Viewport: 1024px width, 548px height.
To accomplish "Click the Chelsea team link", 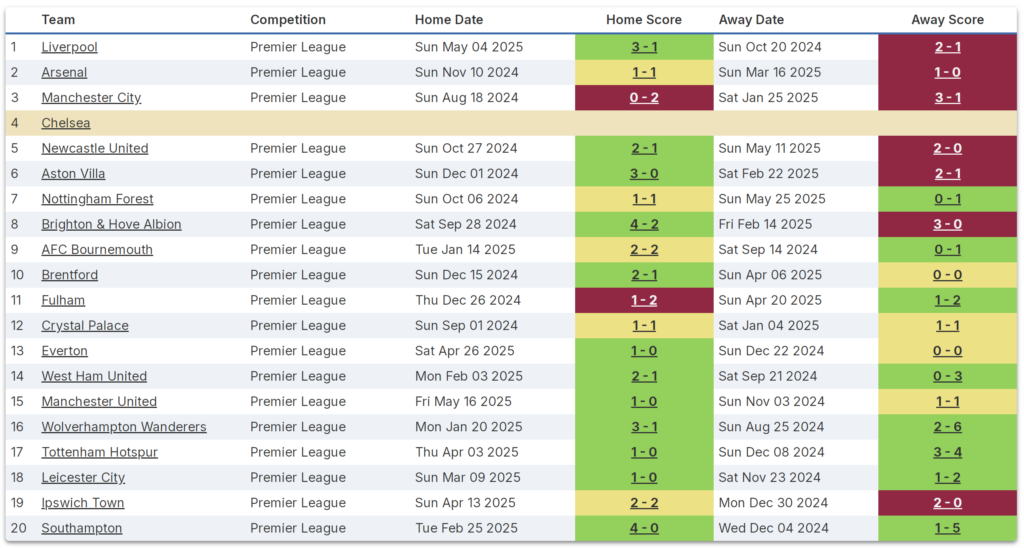I will 66,123.
